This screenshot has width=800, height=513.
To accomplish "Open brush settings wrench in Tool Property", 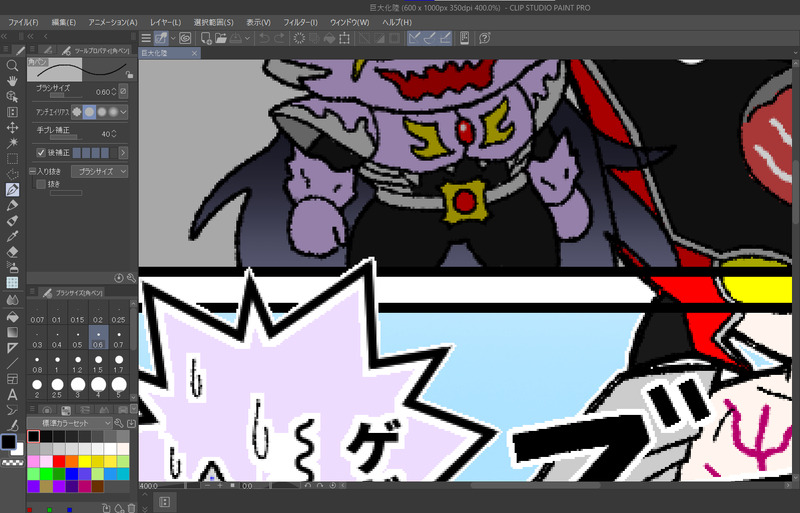I will tap(131, 278).
